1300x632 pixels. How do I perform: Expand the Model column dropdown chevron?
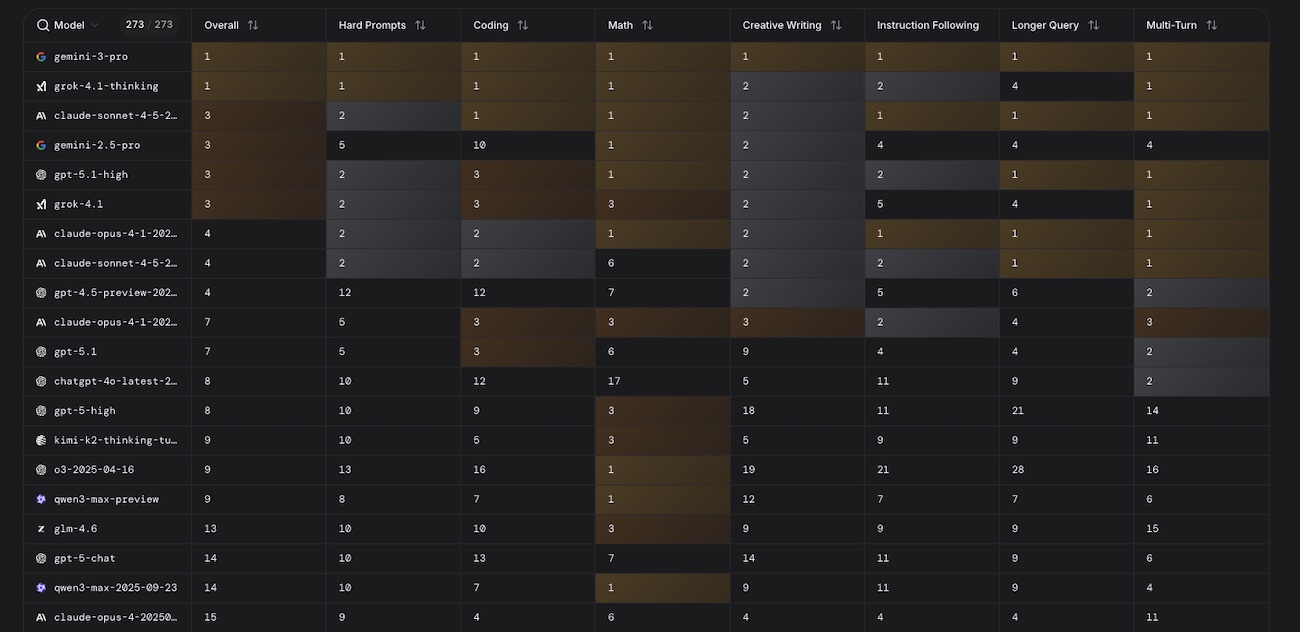pyautogui.click(x=95, y=25)
